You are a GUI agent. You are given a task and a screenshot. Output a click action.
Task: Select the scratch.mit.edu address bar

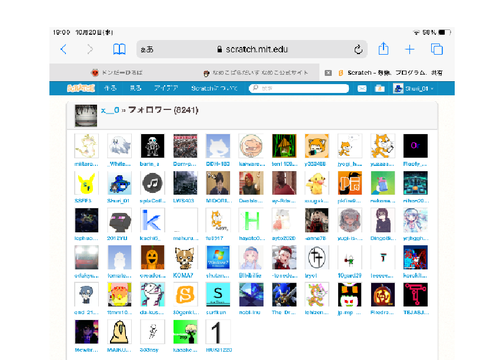(x=252, y=49)
